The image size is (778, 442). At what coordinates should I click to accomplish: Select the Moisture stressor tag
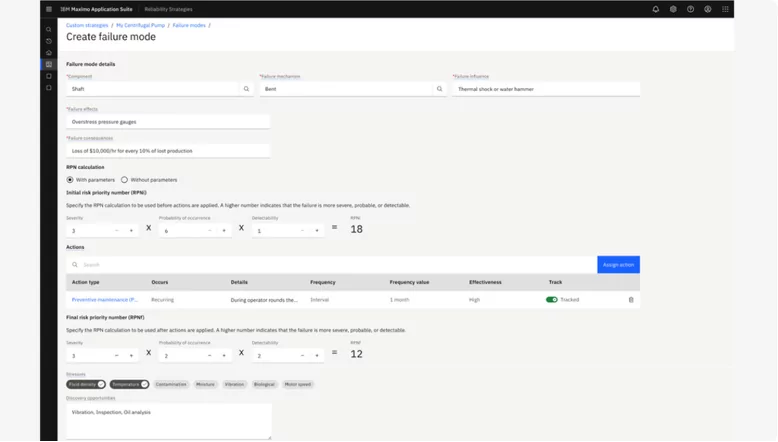[x=205, y=384]
